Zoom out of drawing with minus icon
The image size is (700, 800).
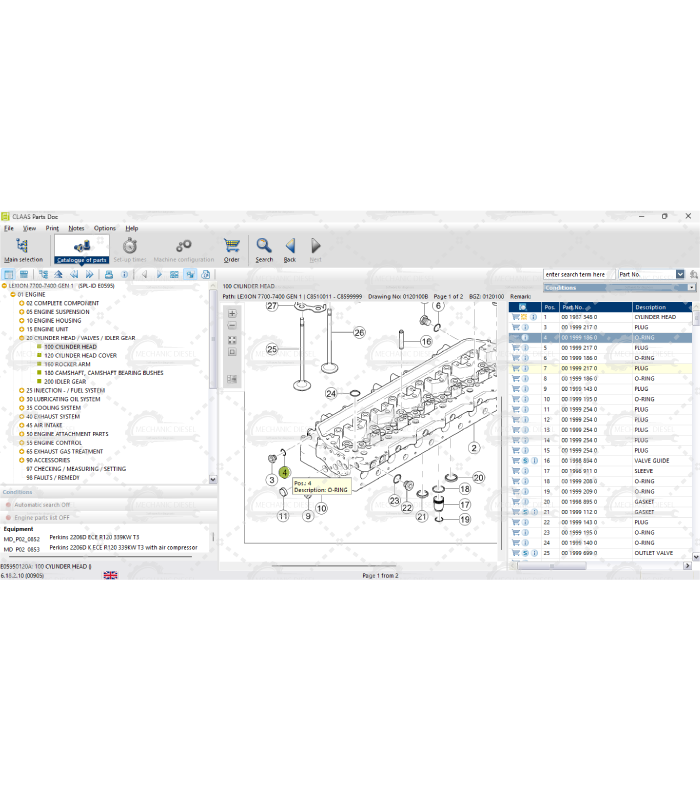[232, 327]
